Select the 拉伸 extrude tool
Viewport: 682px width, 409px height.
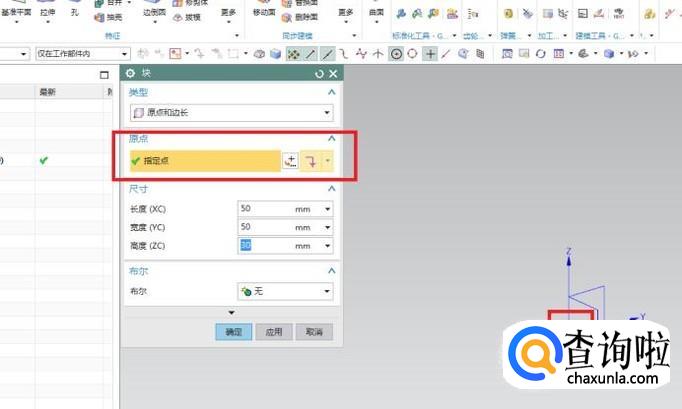(x=47, y=10)
